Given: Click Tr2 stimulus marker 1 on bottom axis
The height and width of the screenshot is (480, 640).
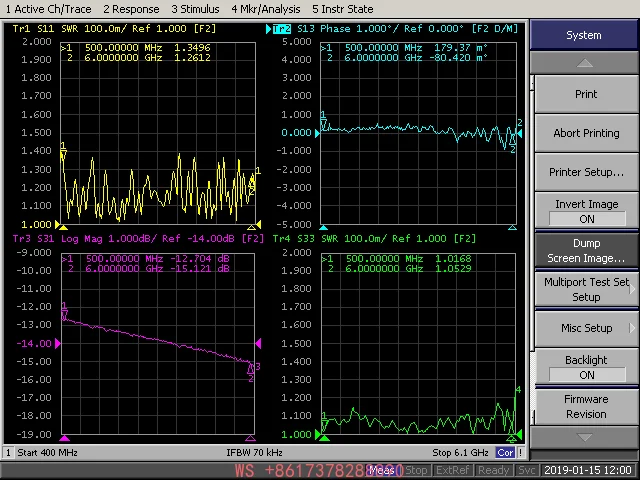Looking at the screenshot, I should (x=324, y=227).
